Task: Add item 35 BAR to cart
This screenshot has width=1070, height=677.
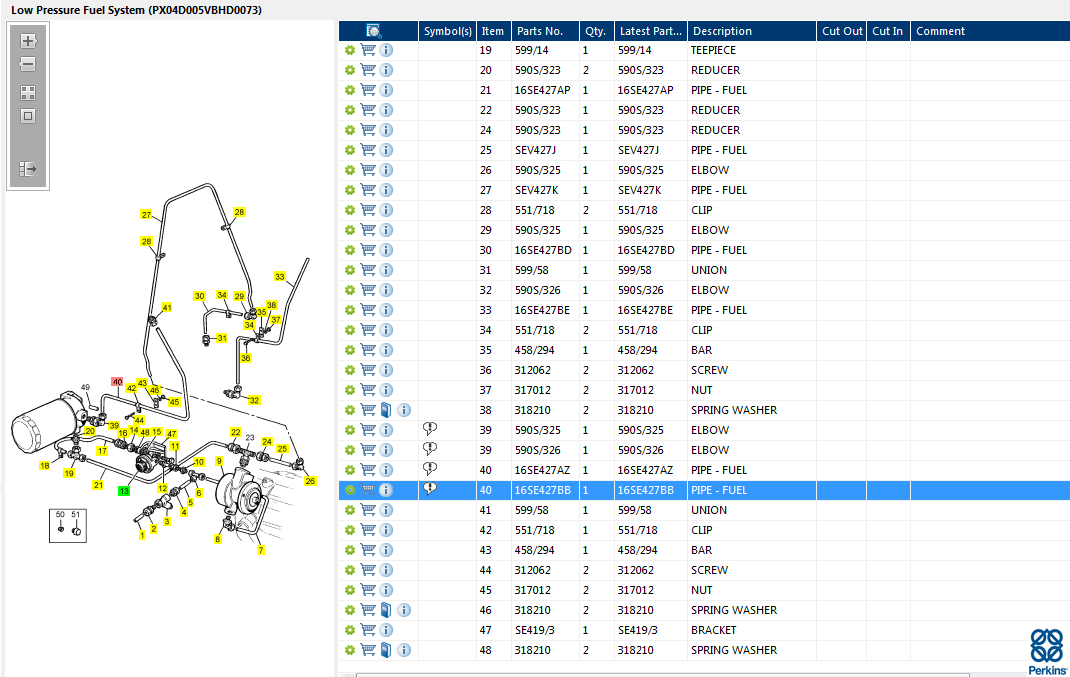Action: pyautogui.click(x=368, y=350)
